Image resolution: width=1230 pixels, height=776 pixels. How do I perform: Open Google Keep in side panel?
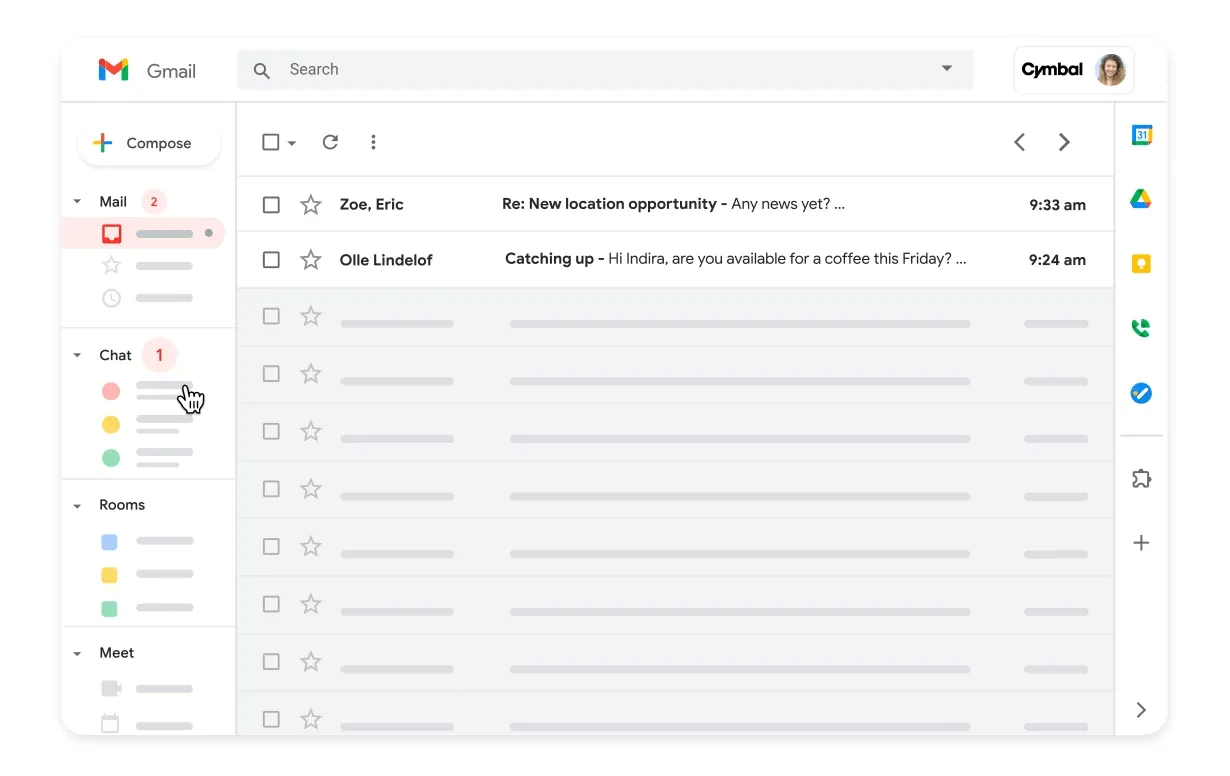(x=1141, y=264)
